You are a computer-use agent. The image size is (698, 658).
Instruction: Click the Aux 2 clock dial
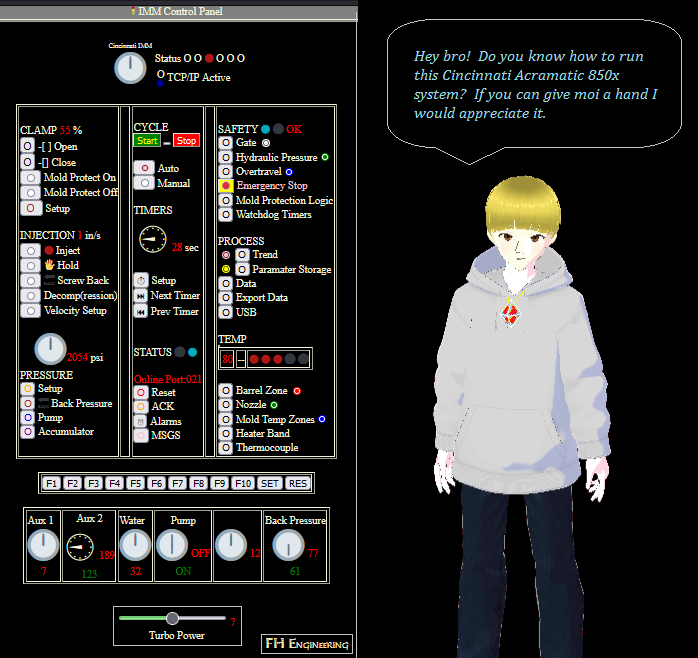pos(80,547)
